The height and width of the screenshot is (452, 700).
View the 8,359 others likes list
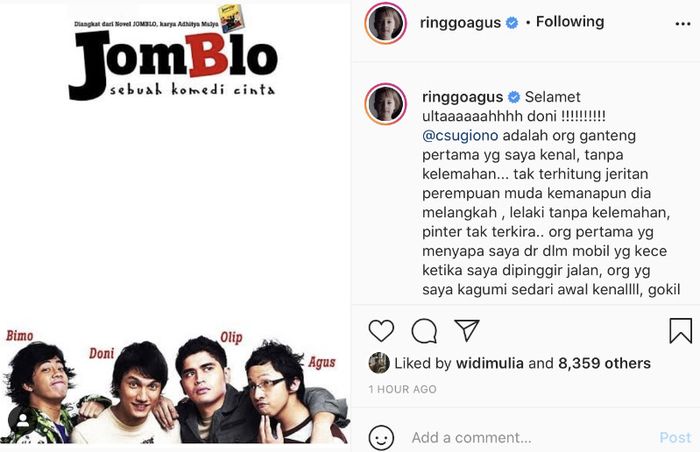[x=604, y=363]
